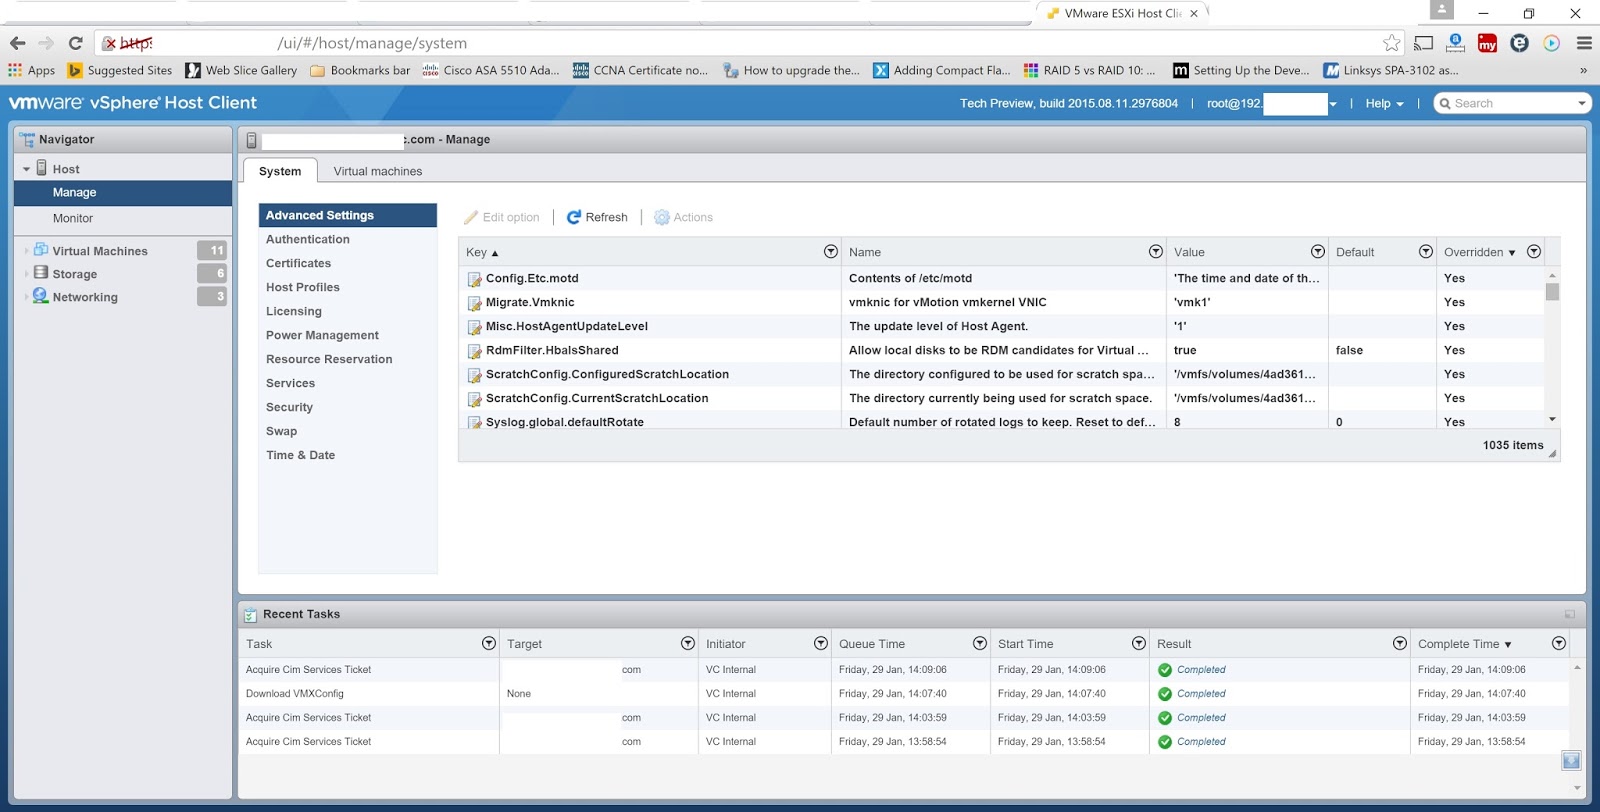Viewport: 1600px width, 812px height.
Task: Open the Services settings section
Action: [347, 383]
